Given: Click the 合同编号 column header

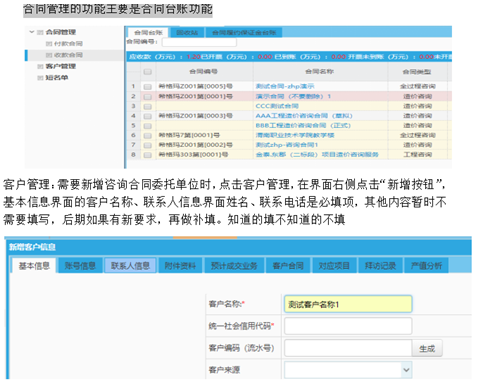Looking at the screenshot, I should 204,71.
